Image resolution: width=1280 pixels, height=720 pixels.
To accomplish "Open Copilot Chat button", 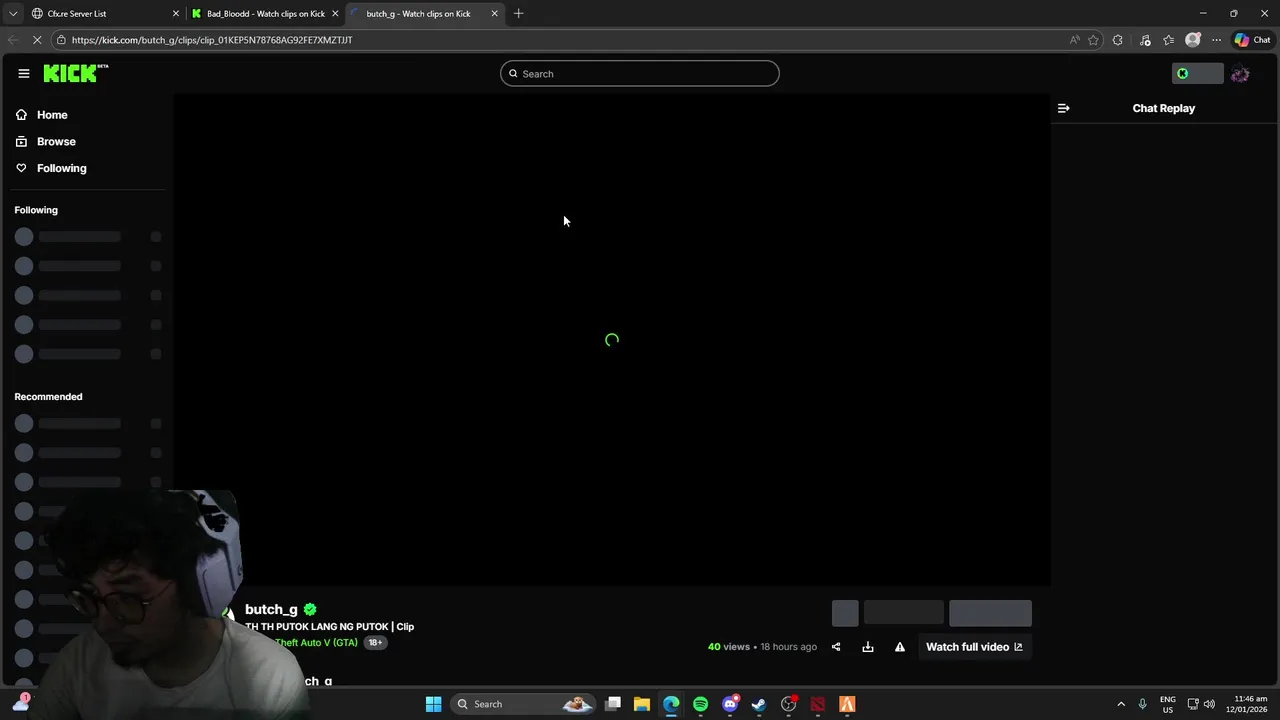I will [1253, 40].
